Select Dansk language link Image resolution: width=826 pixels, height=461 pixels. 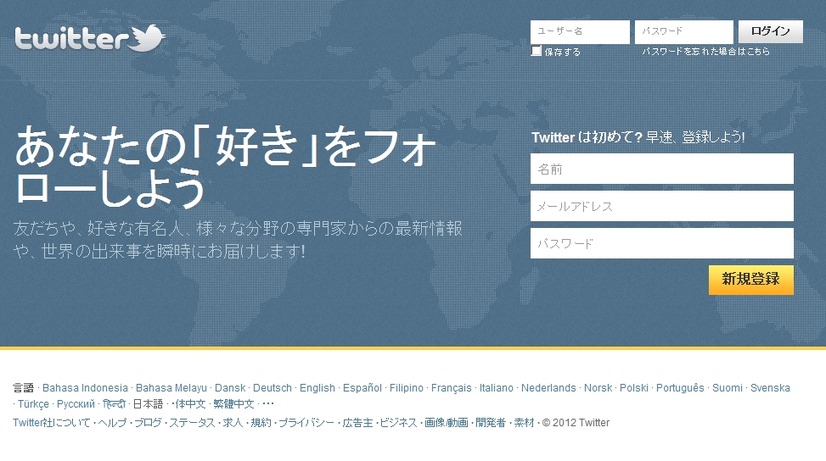230,388
